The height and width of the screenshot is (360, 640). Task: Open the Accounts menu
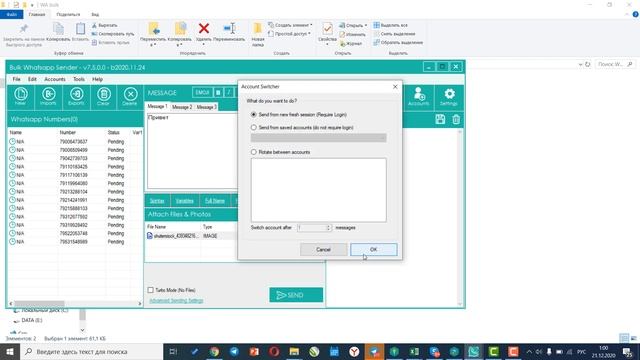(x=55, y=79)
